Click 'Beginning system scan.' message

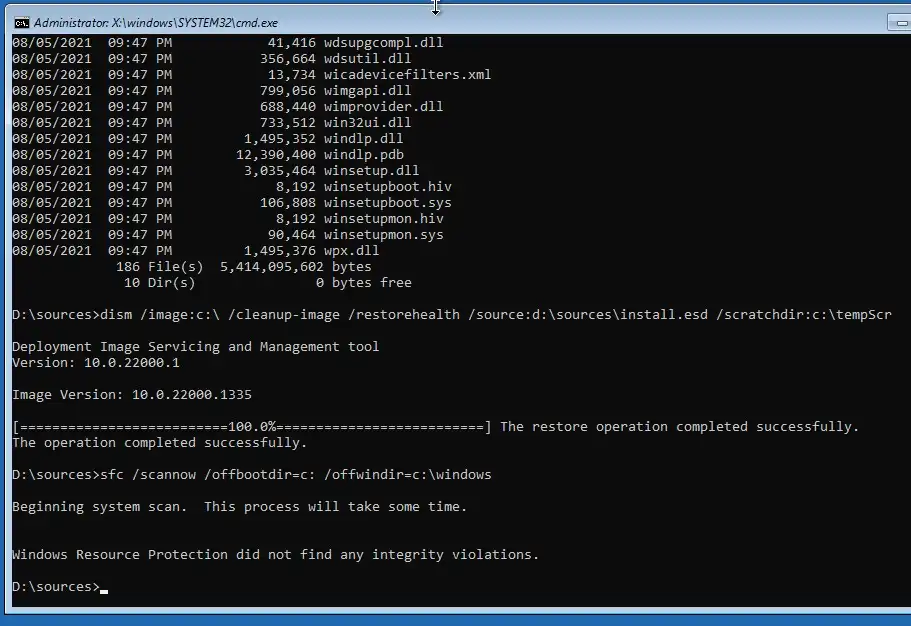(x=99, y=506)
